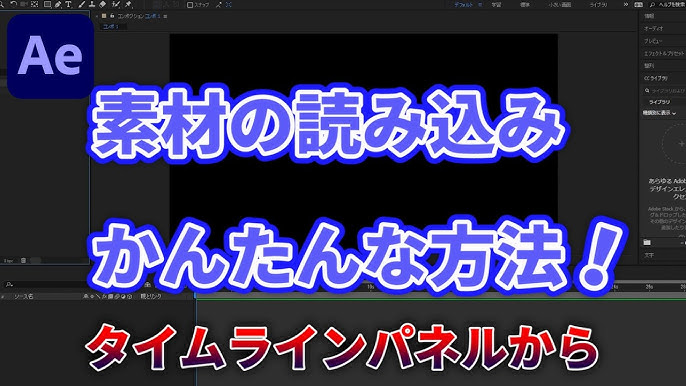Click the 8 bpc color depth button
Screen dimensions: 686x386
[x=8, y=261]
